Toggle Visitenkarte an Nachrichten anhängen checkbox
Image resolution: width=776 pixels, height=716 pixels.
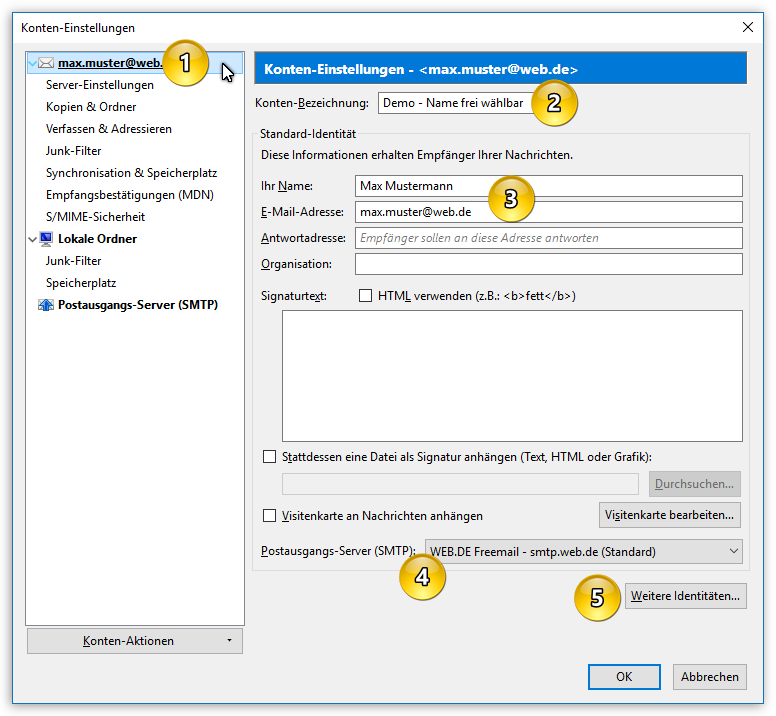(x=269, y=516)
